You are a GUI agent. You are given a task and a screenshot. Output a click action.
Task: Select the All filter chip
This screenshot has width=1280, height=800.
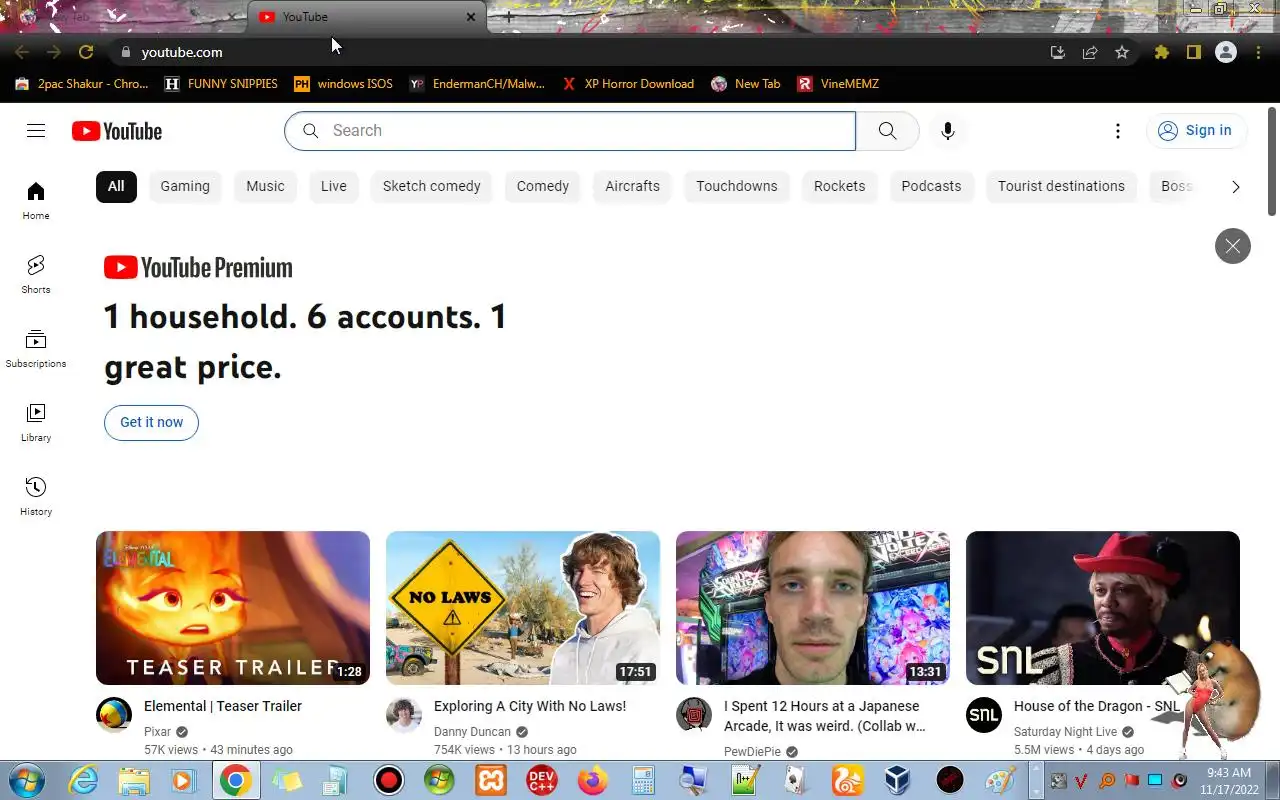tap(116, 186)
